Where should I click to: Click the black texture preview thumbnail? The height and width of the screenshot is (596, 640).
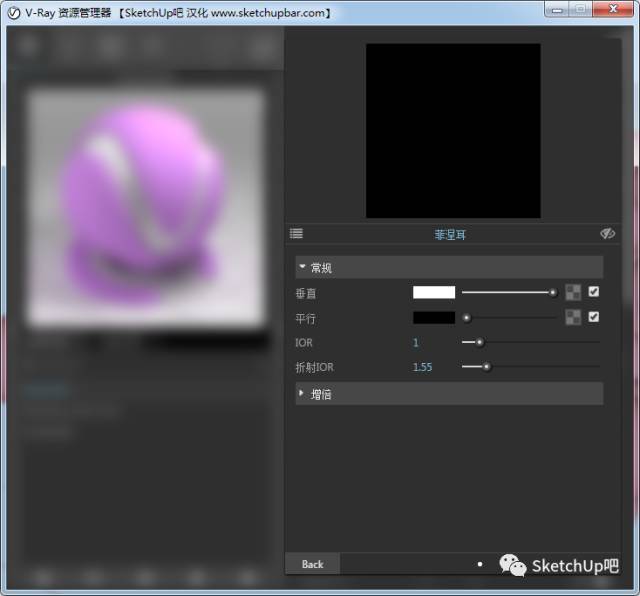point(453,131)
